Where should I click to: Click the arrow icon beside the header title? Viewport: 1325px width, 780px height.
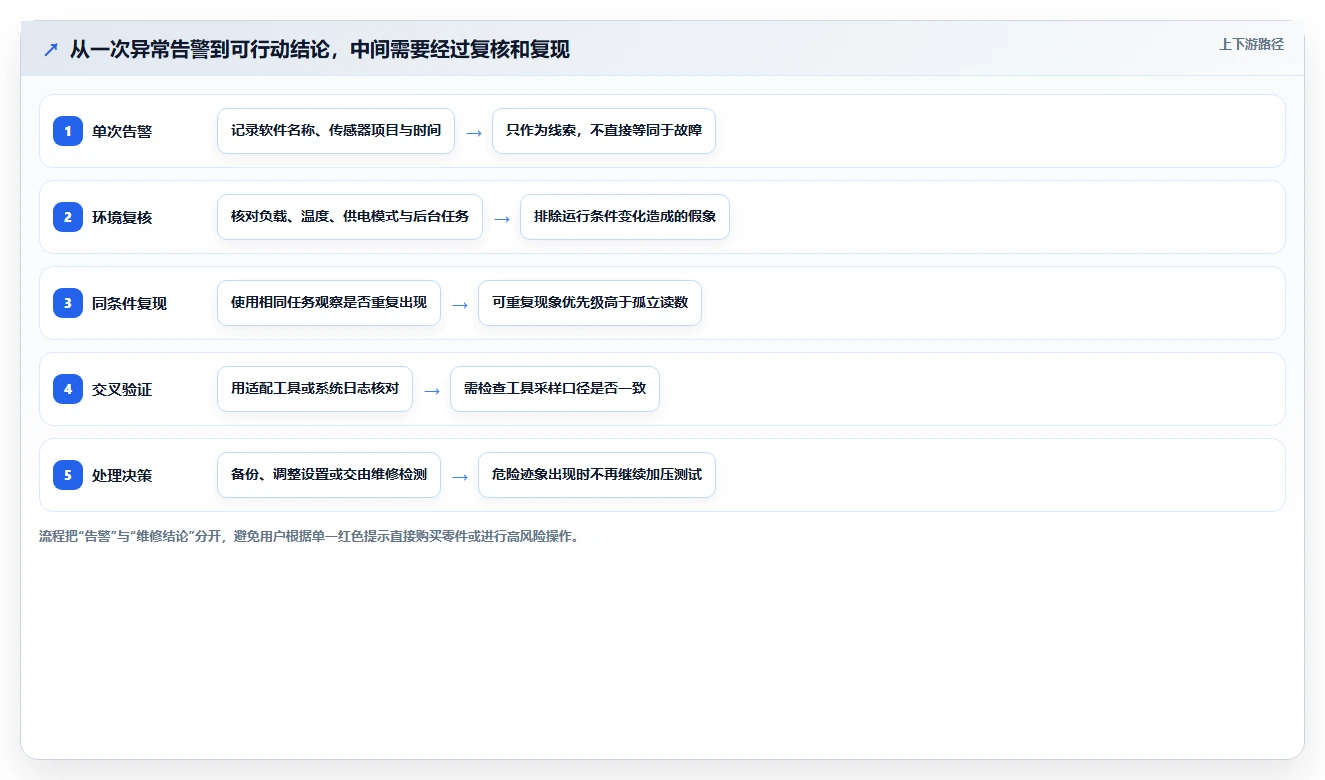pos(51,49)
